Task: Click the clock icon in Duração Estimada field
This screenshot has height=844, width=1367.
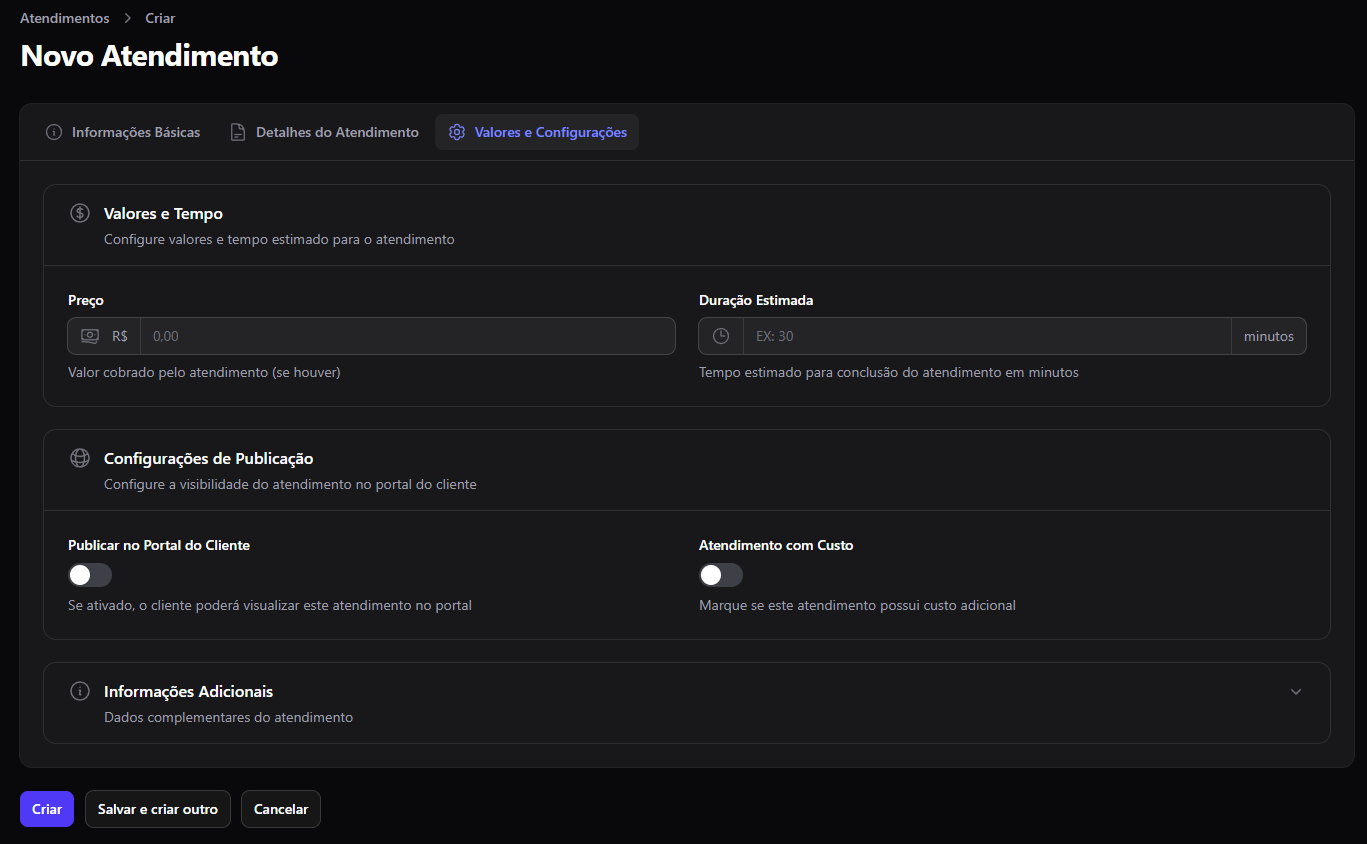Action: (x=721, y=336)
